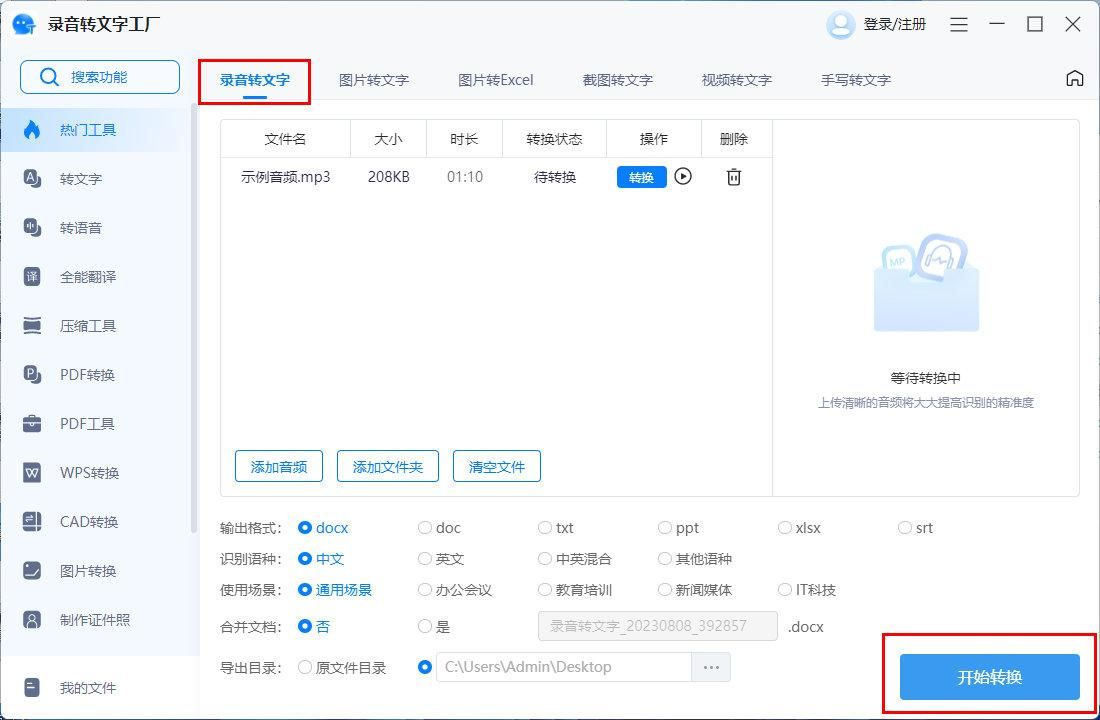Viewport: 1100px width, 720px height.
Task: Click the 搜索功能 search box
Action: [100, 77]
